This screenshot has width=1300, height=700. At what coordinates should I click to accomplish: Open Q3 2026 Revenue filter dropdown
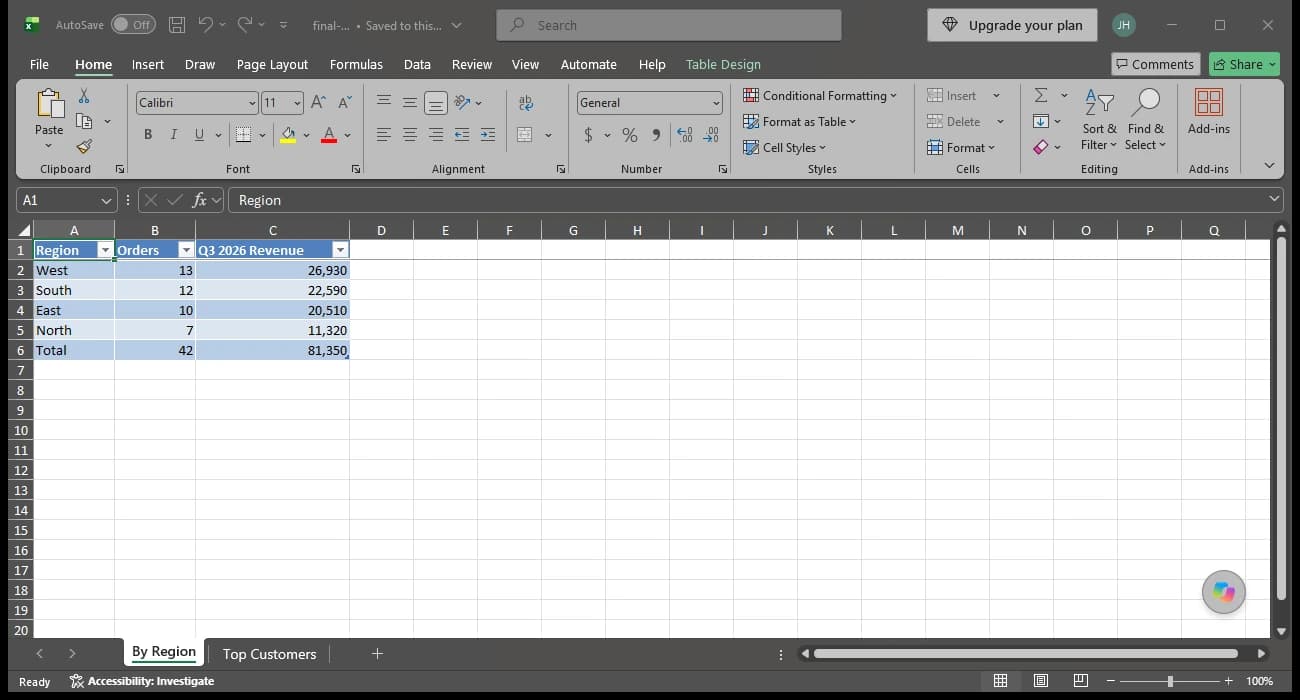coord(340,250)
